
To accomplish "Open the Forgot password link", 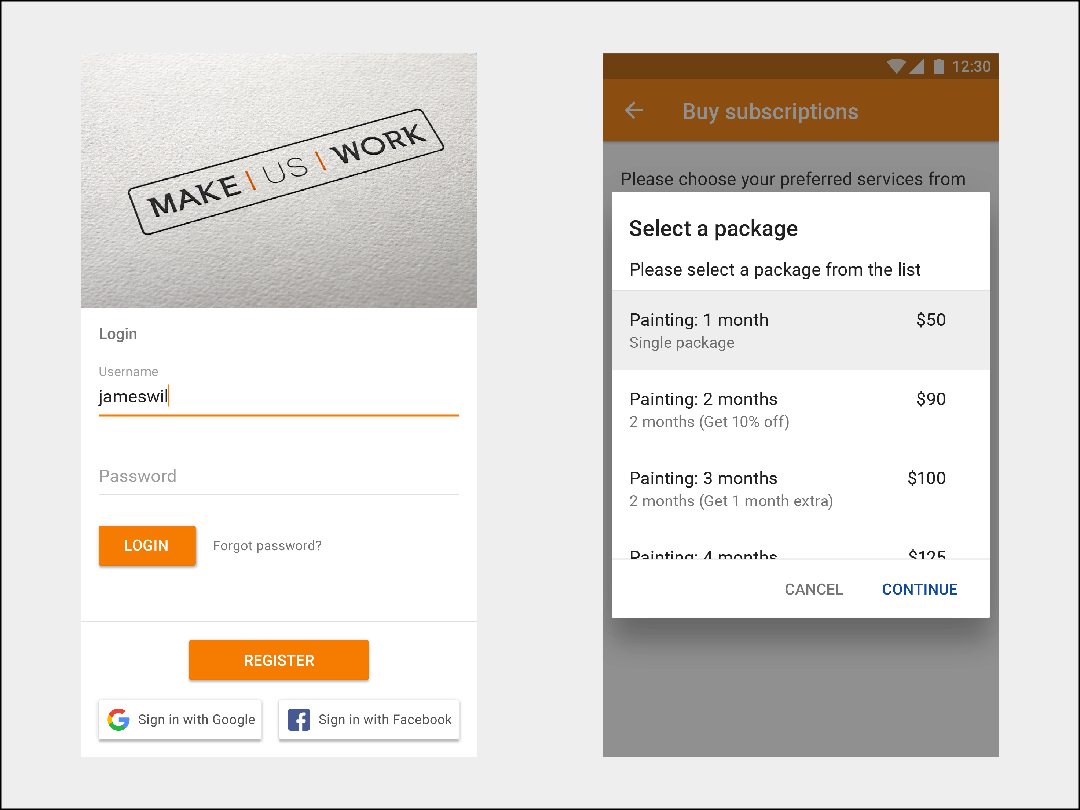I will [267, 546].
